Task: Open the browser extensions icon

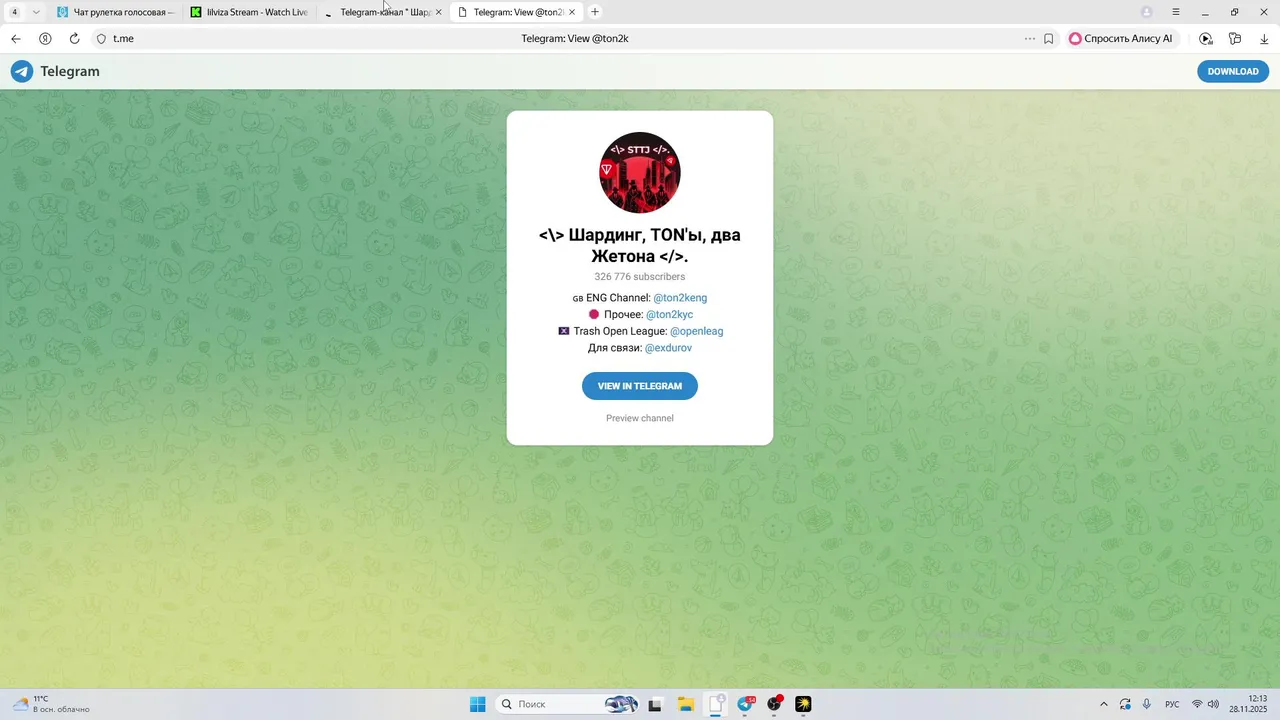Action: click(x=1235, y=39)
